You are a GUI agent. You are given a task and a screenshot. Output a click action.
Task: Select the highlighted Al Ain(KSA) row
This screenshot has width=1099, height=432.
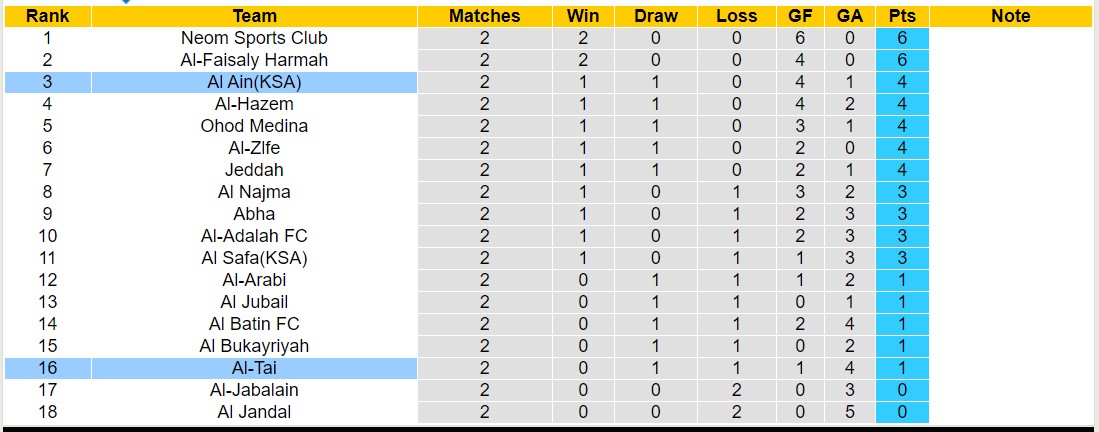pyautogui.click(x=254, y=82)
